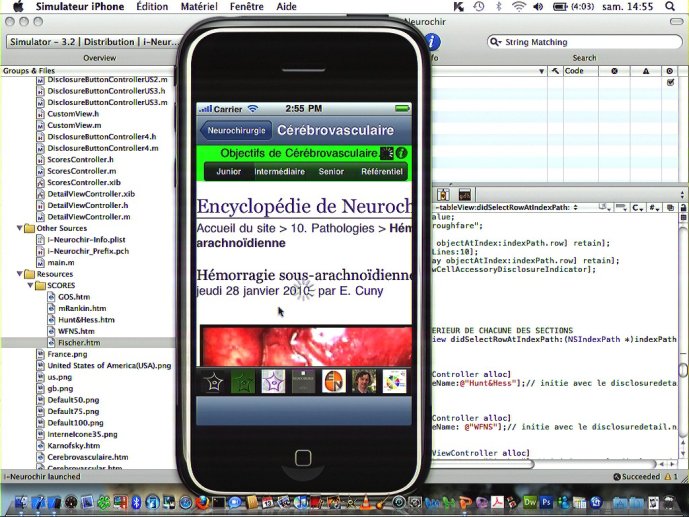Open the C class dropdown in editor bar
The width and height of the screenshot is (689, 517).
[638, 207]
